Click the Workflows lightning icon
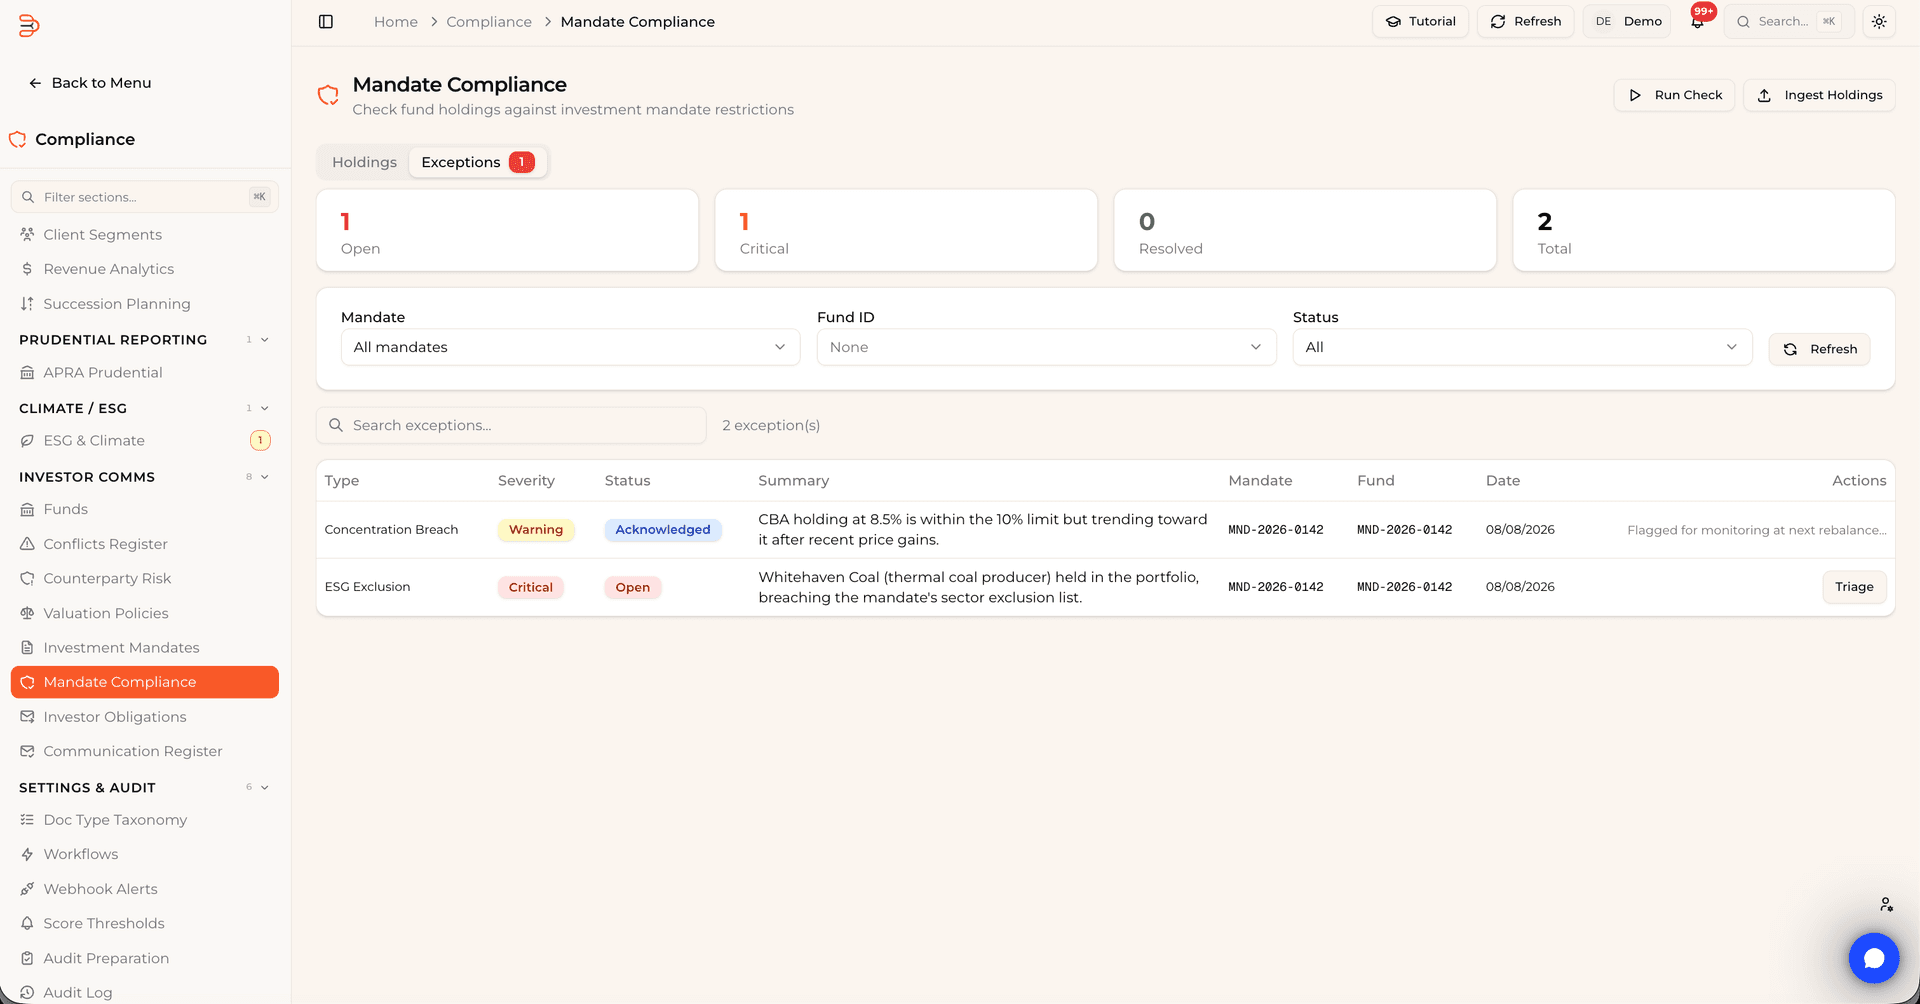 27,855
